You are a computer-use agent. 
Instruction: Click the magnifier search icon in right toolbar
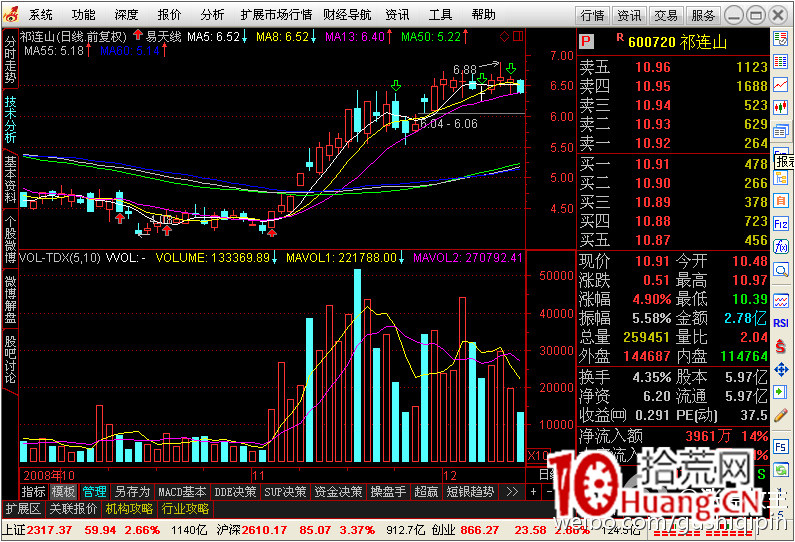click(x=781, y=270)
